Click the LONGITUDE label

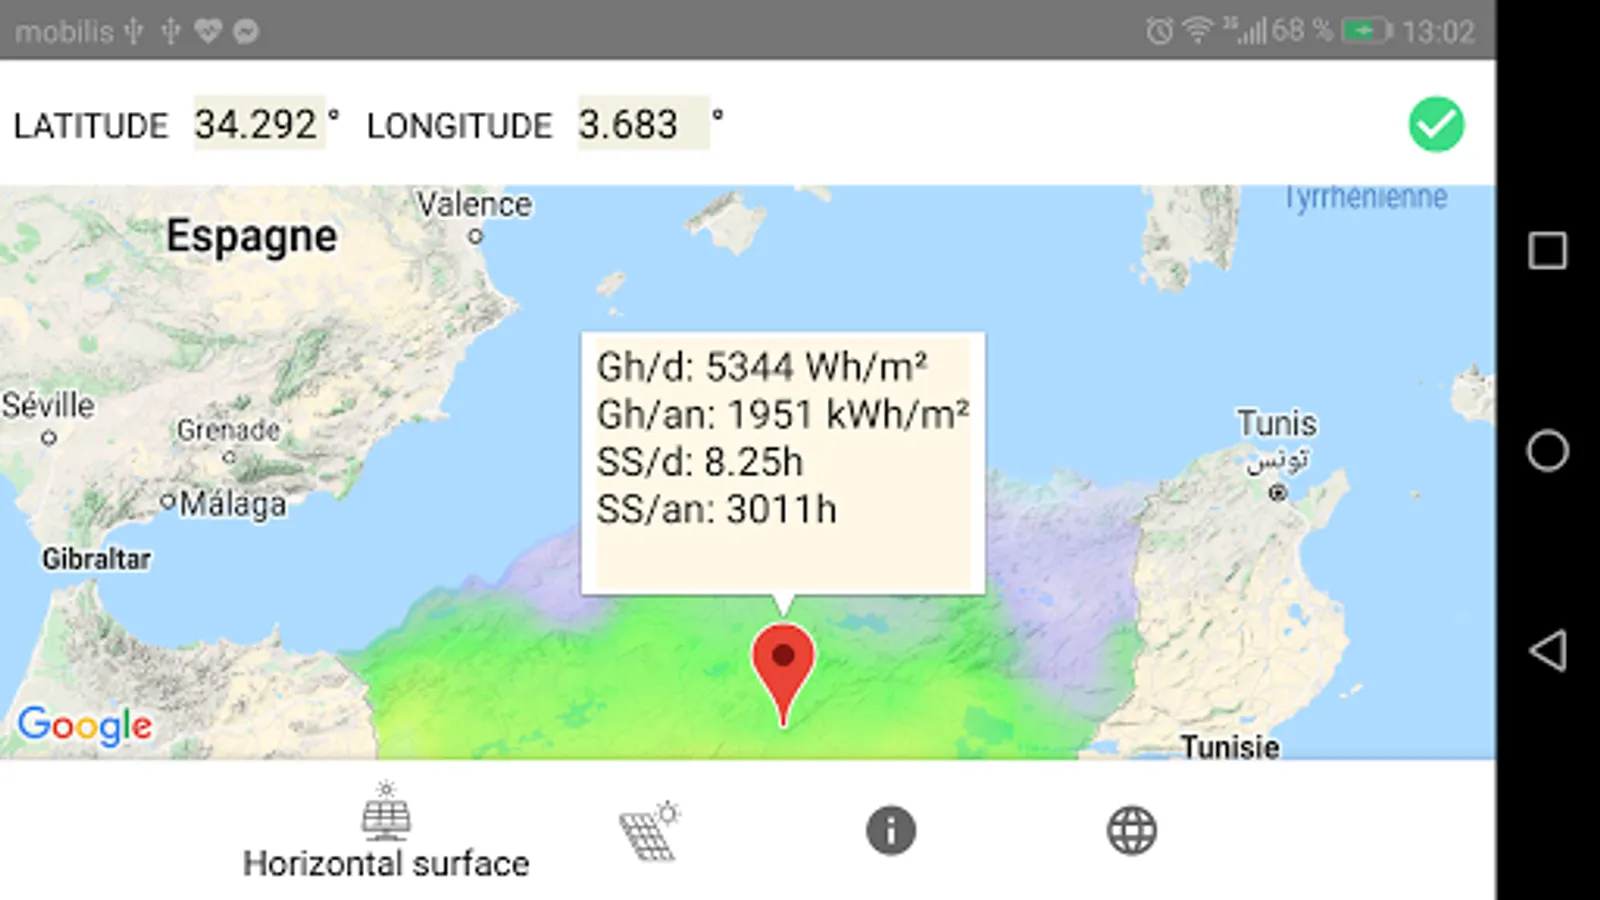(x=459, y=126)
